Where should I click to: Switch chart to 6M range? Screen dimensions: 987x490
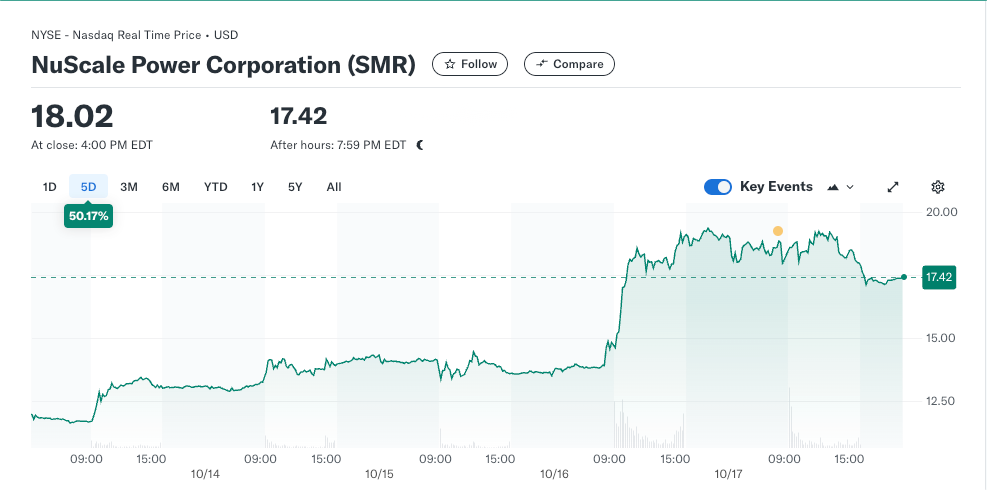point(171,187)
